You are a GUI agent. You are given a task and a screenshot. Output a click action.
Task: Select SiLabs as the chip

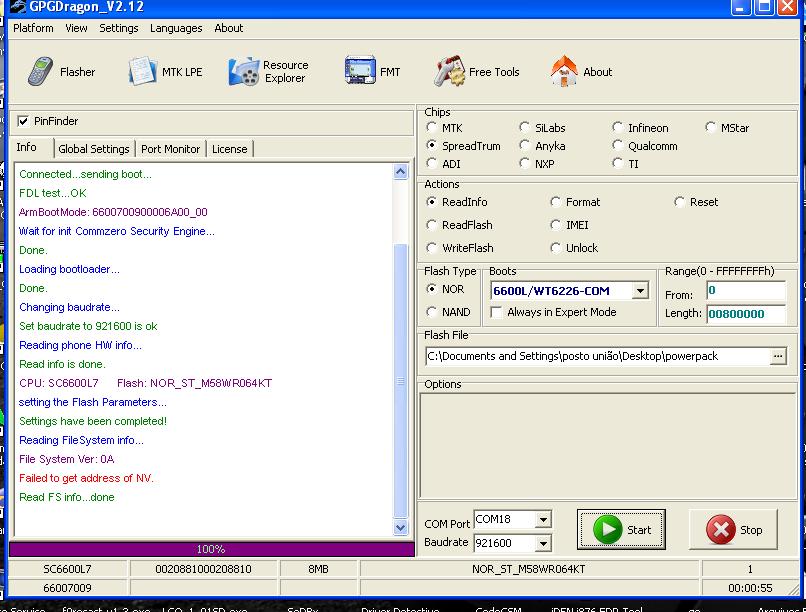click(x=524, y=127)
